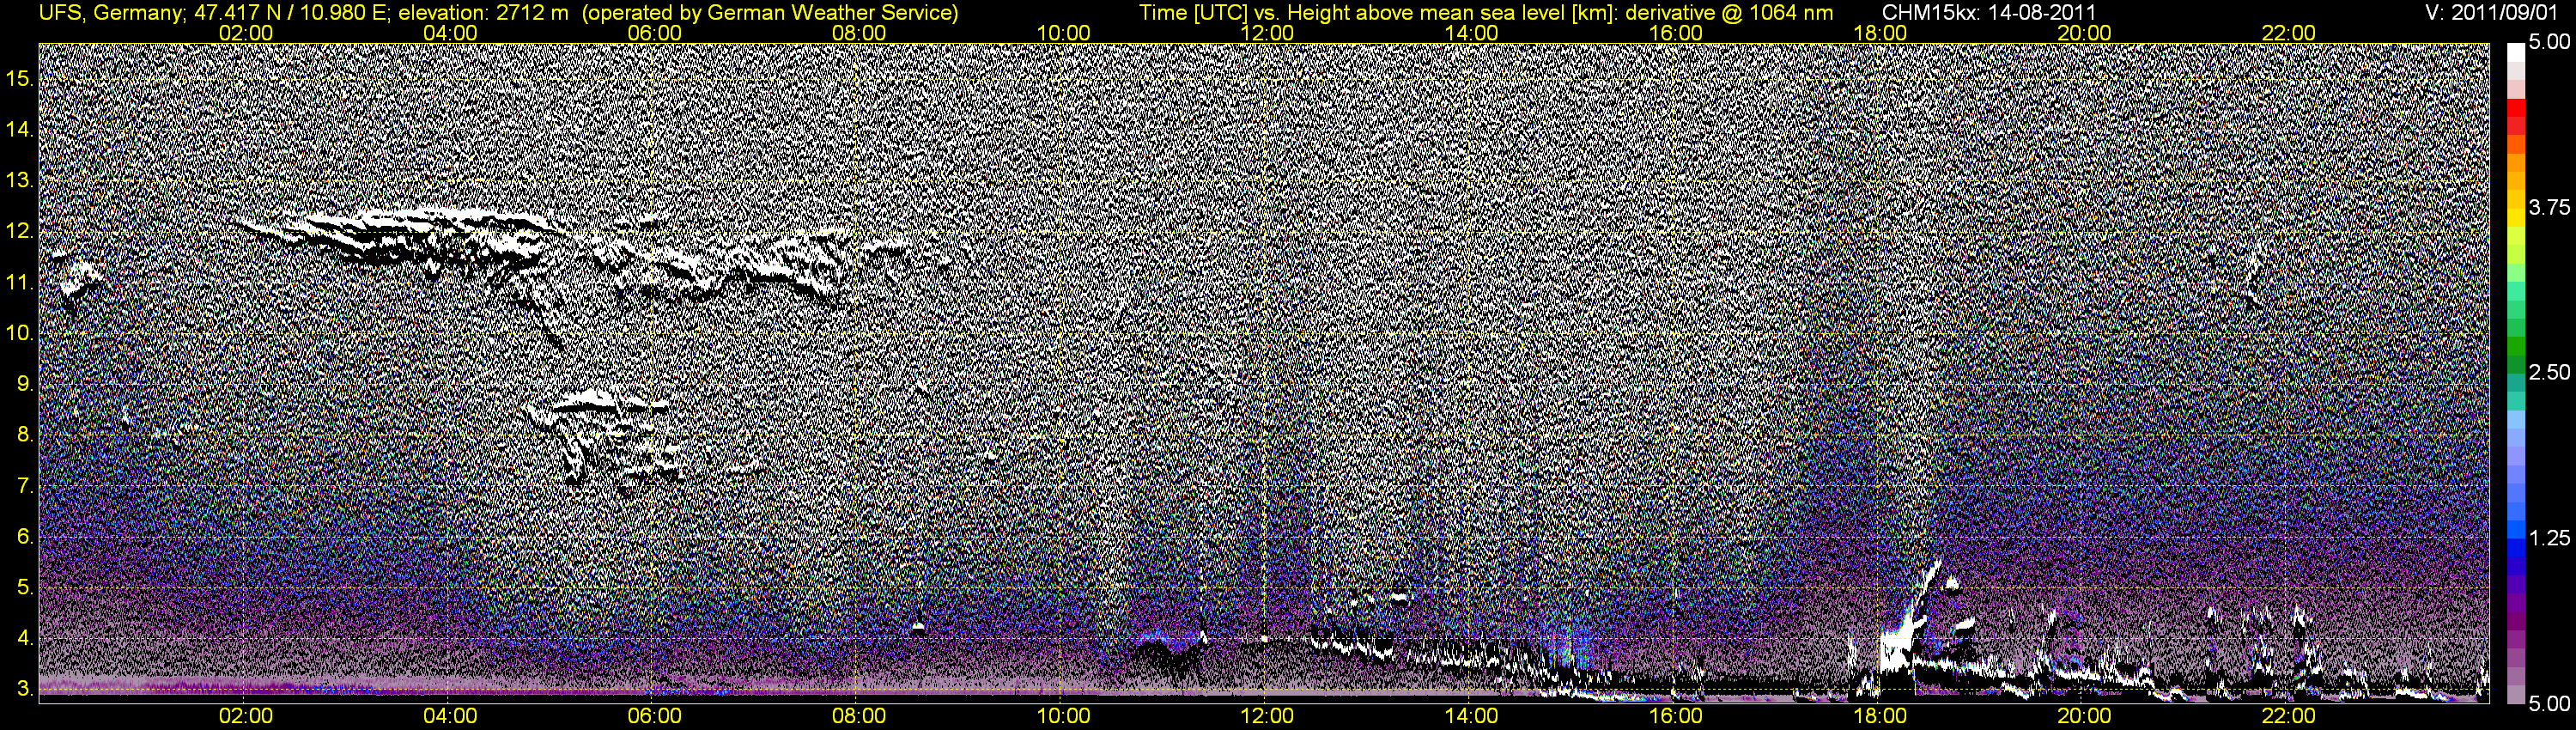This screenshot has width=2576, height=730.
Task: Click the "9." height axis label
Action: 25,384
